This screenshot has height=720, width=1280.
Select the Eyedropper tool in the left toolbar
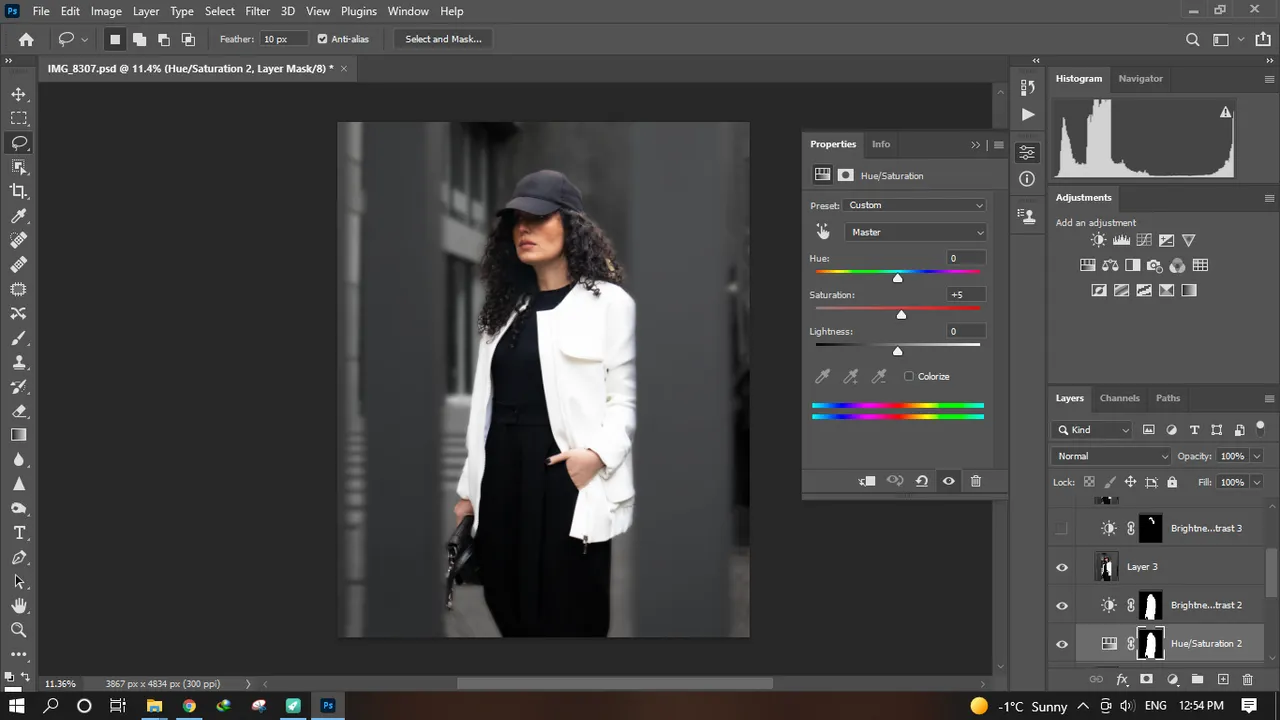tap(19, 216)
